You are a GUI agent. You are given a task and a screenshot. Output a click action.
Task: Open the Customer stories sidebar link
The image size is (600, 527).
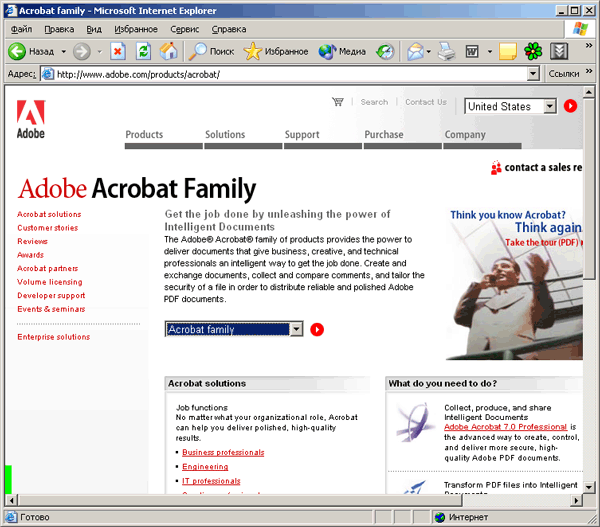tap(47, 228)
